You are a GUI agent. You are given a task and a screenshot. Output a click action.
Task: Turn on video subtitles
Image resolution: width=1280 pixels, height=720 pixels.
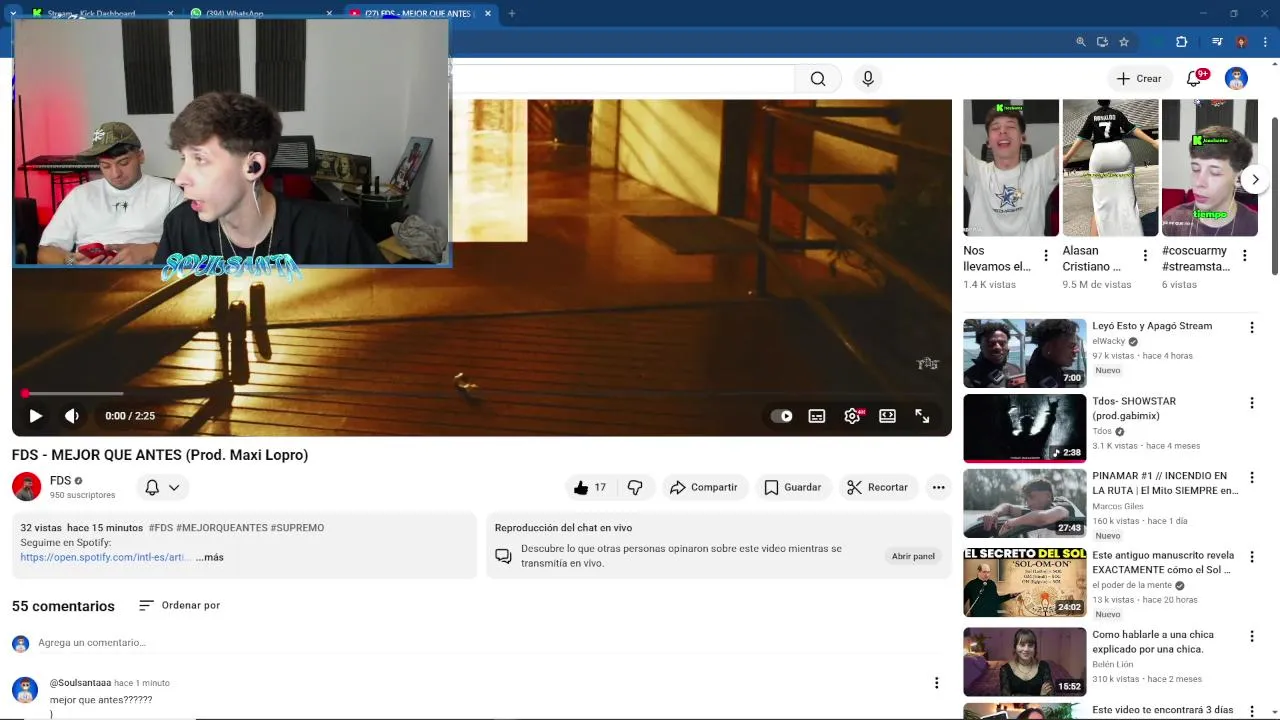click(x=817, y=416)
